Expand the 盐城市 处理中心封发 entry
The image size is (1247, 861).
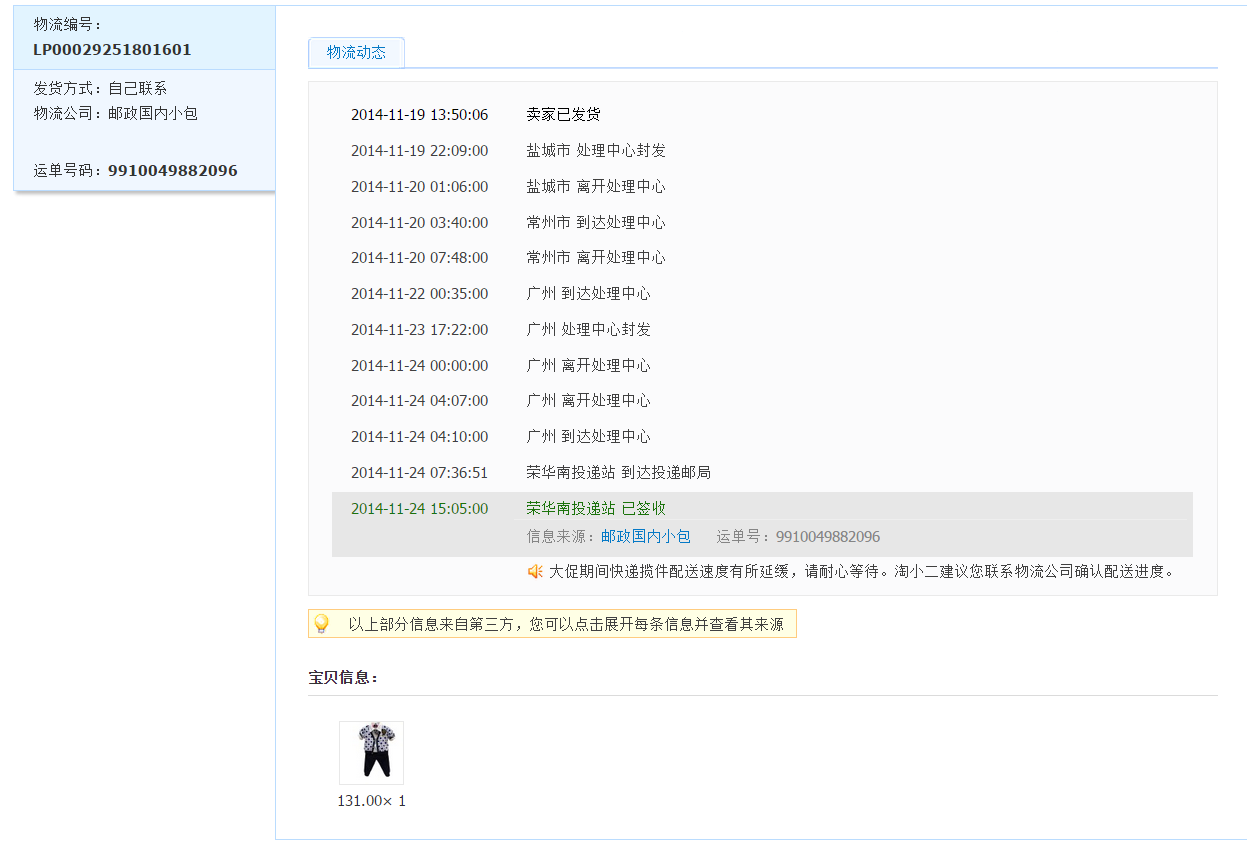point(595,151)
